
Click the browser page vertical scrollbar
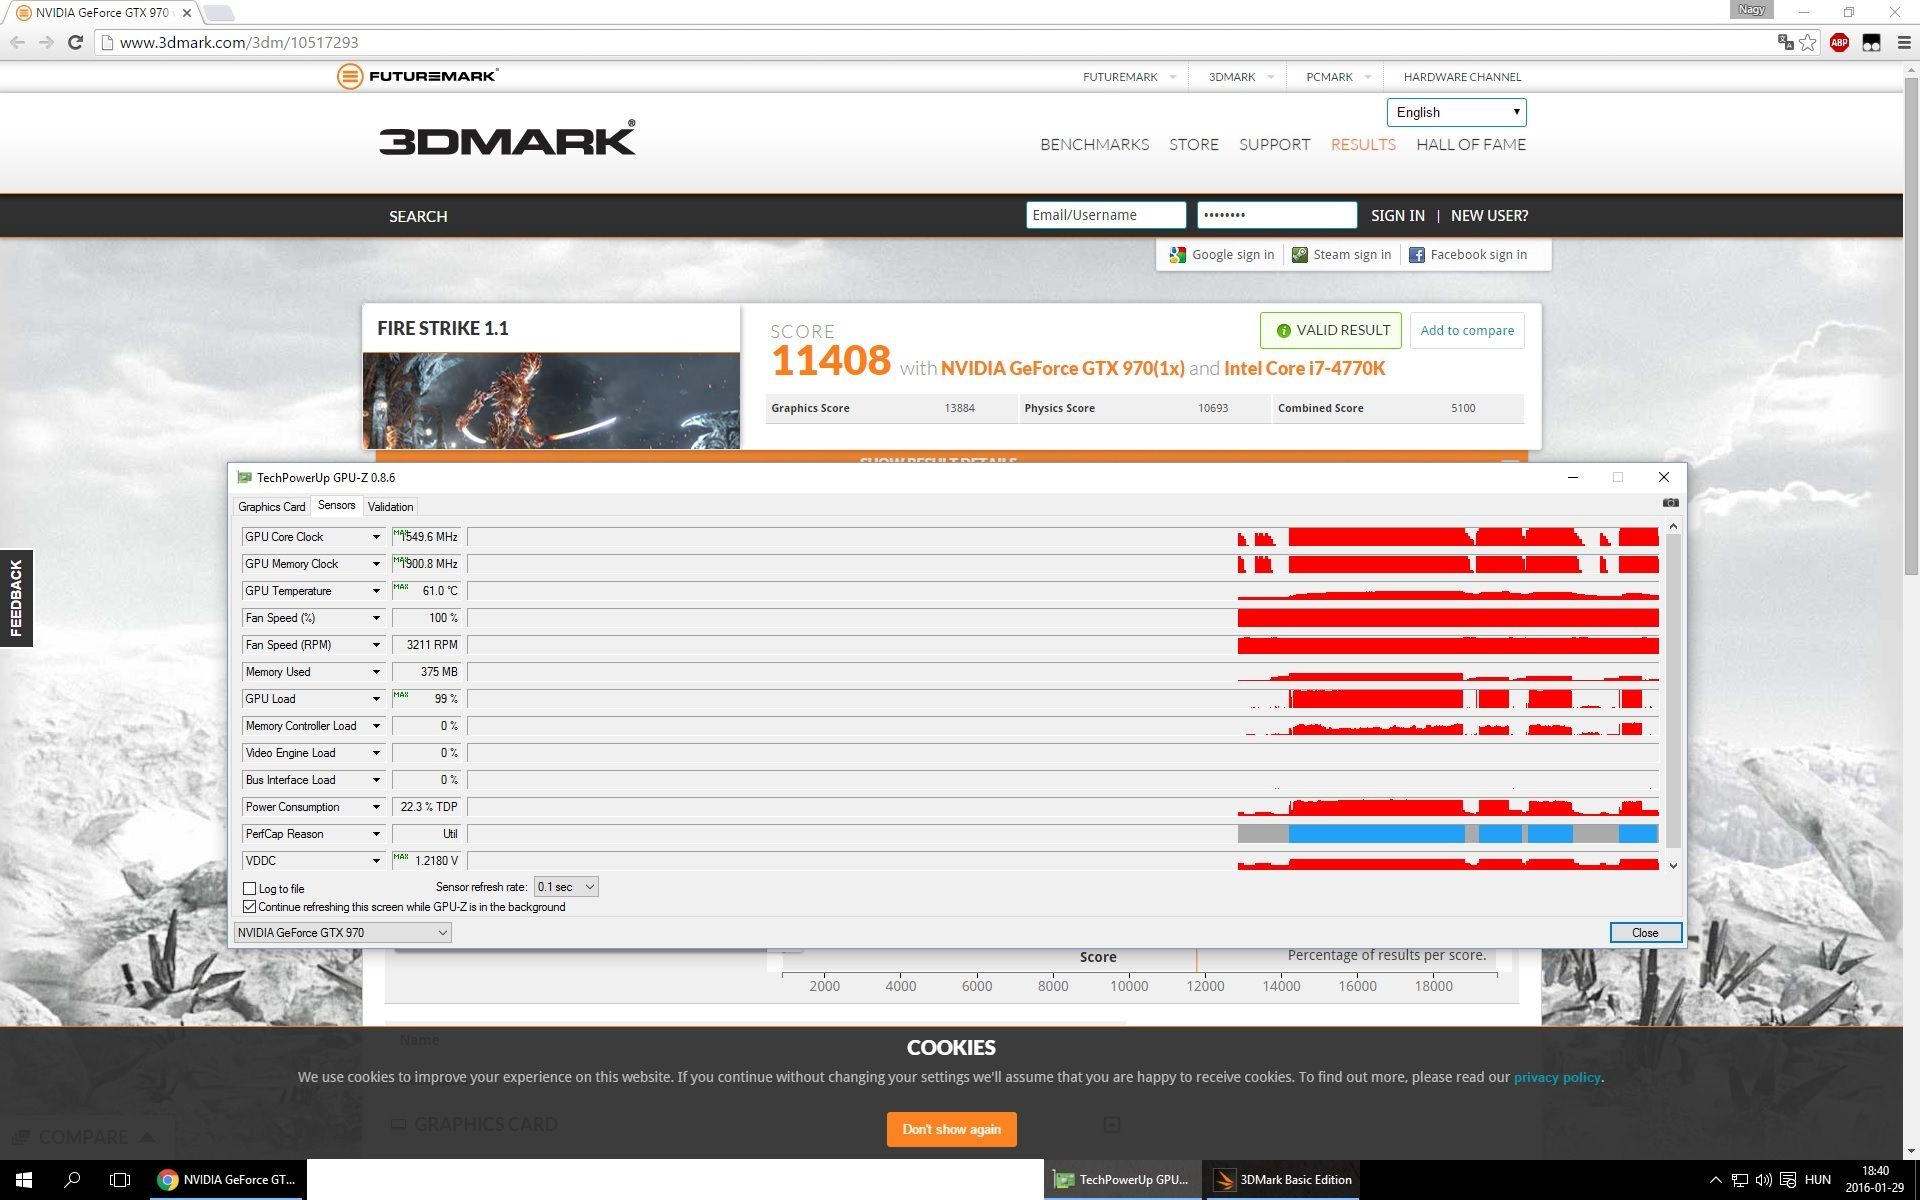(1910, 325)
